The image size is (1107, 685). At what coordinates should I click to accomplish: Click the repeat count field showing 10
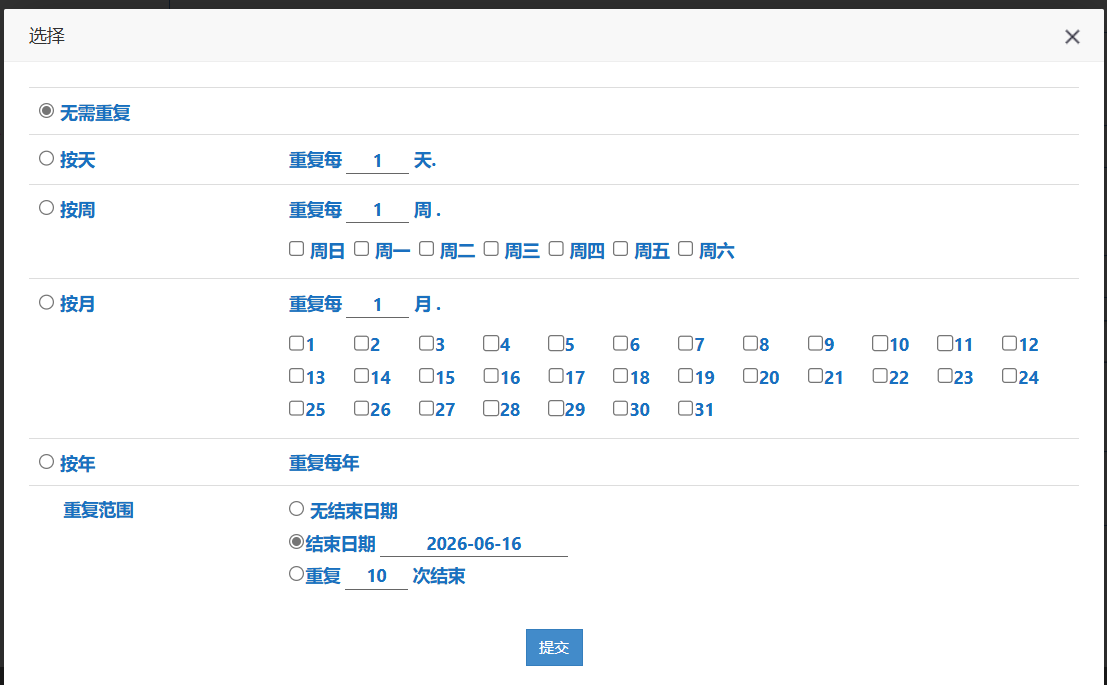tap(376, 576)
